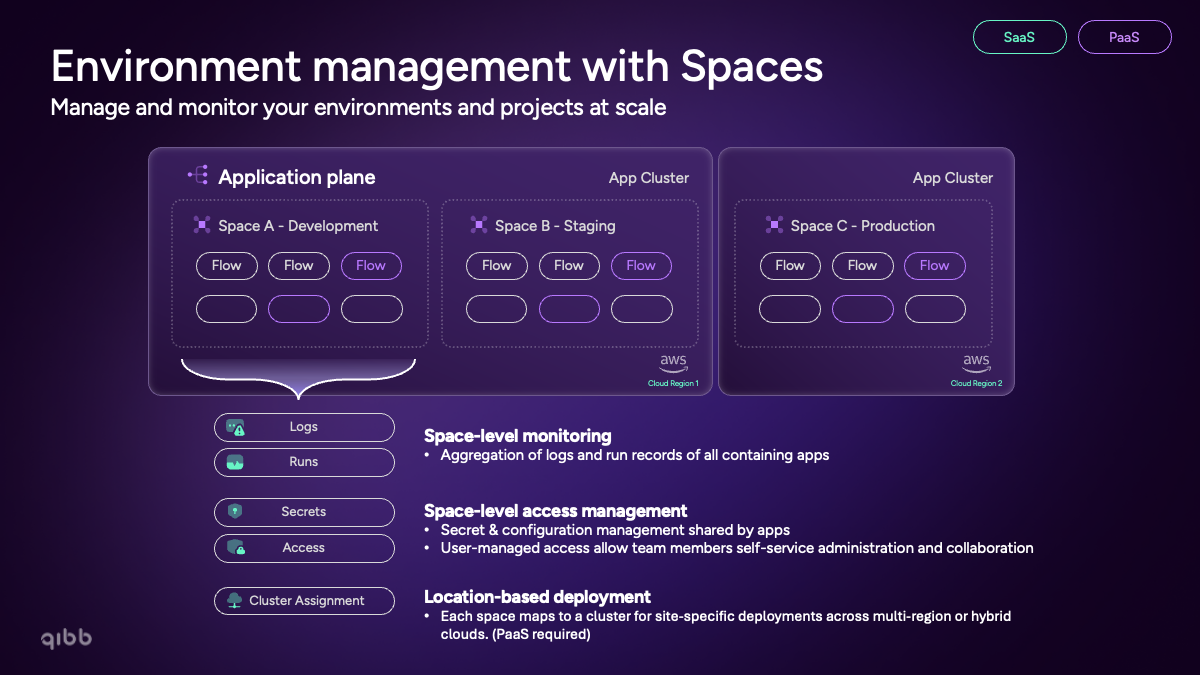This screenshot has width=1200, height=675.
Task: Click the 'Application plane' label
Action: click(297, 177)
